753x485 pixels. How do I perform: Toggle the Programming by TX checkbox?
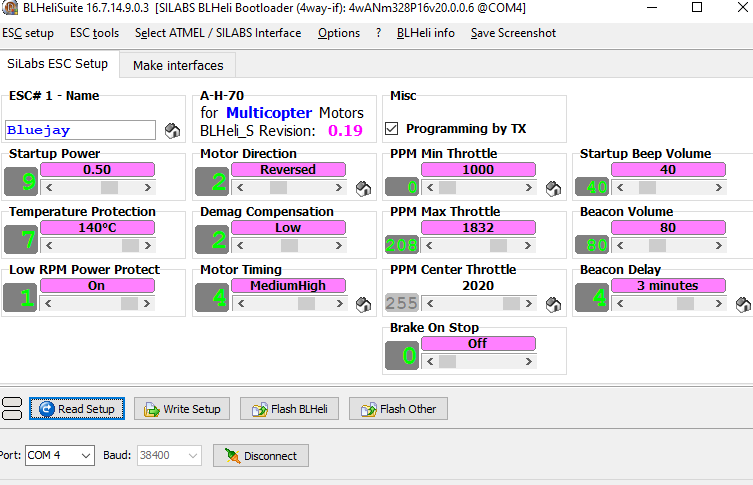pyautogui.click(x=392, y=129)
